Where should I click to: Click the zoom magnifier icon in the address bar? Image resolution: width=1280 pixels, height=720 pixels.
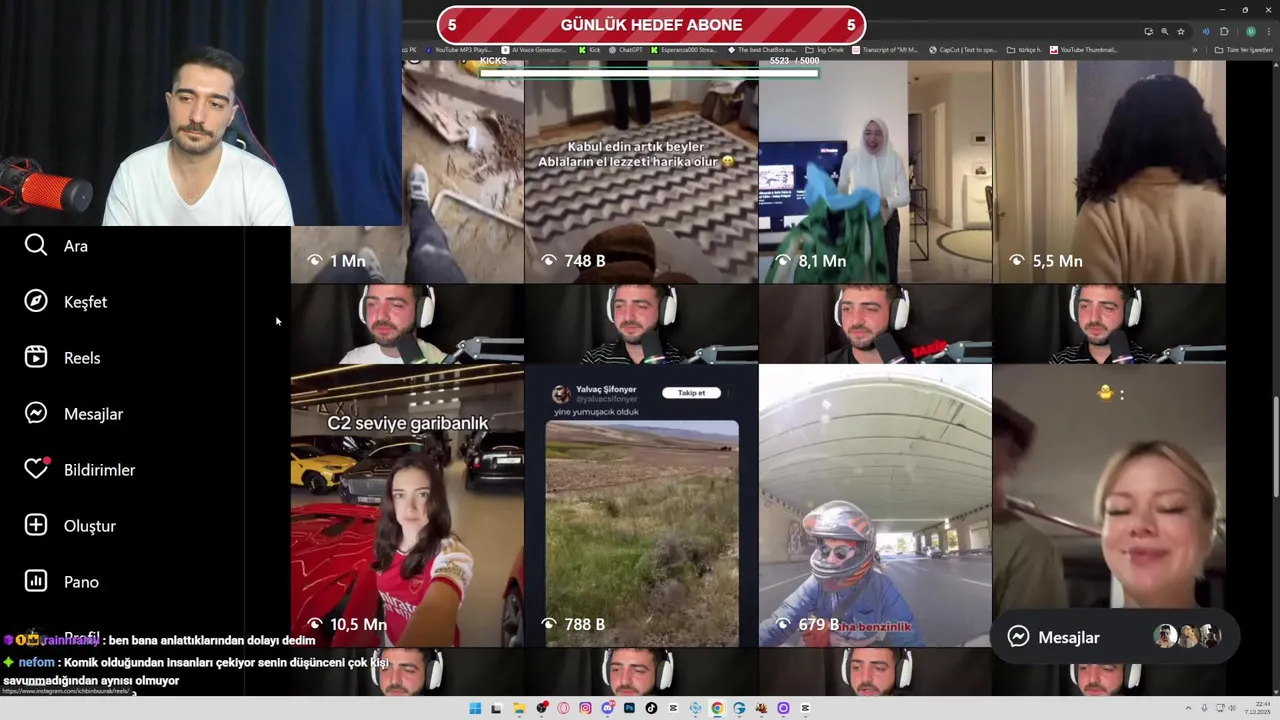point(1164,31)
